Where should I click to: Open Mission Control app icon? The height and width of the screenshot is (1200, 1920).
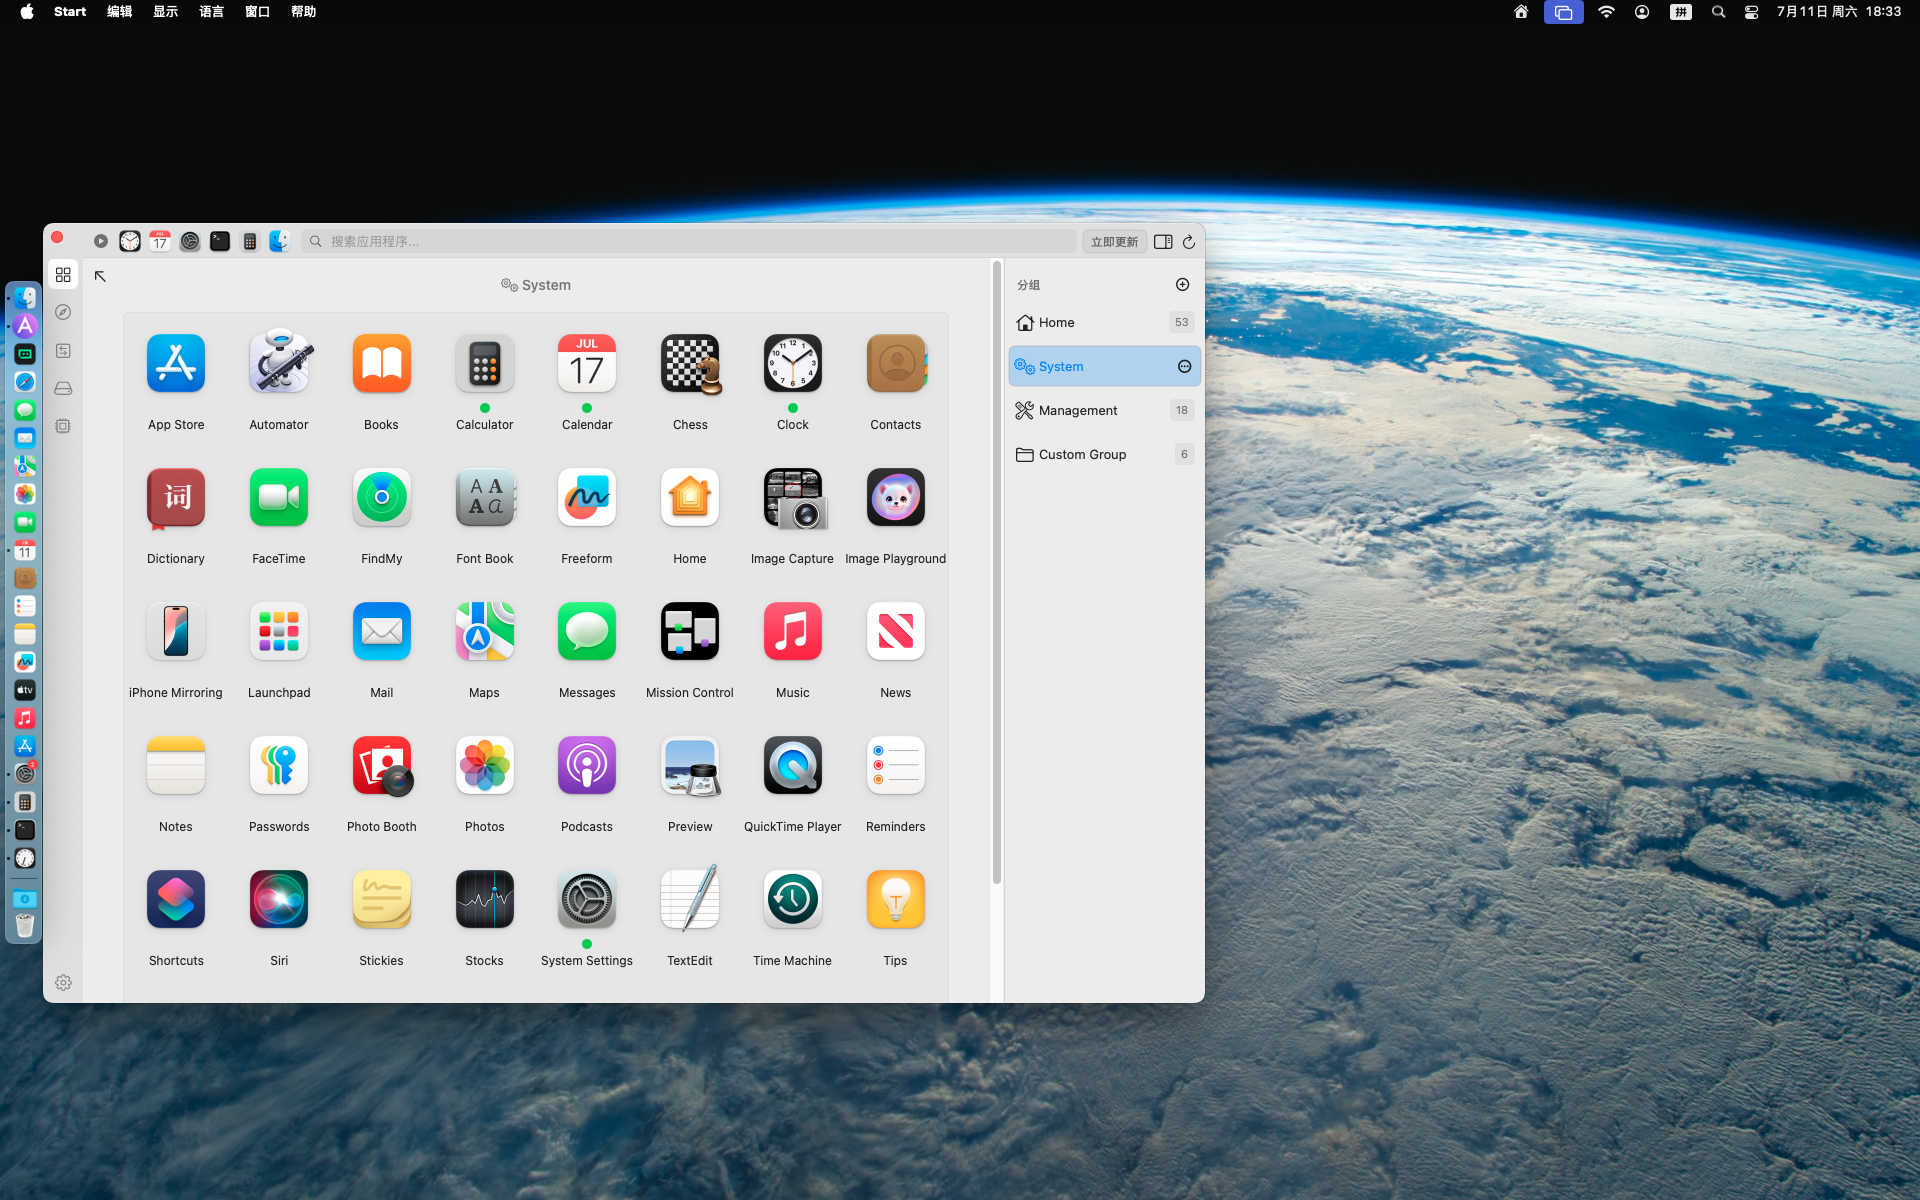[690, 631]
